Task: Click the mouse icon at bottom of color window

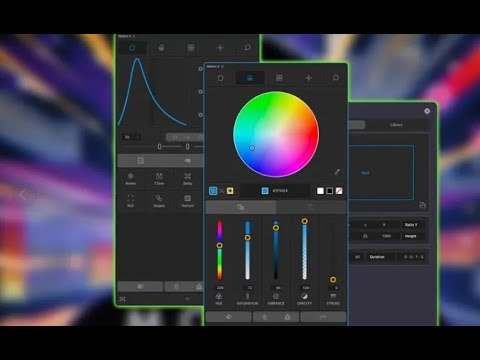Action: click(264, 317)
